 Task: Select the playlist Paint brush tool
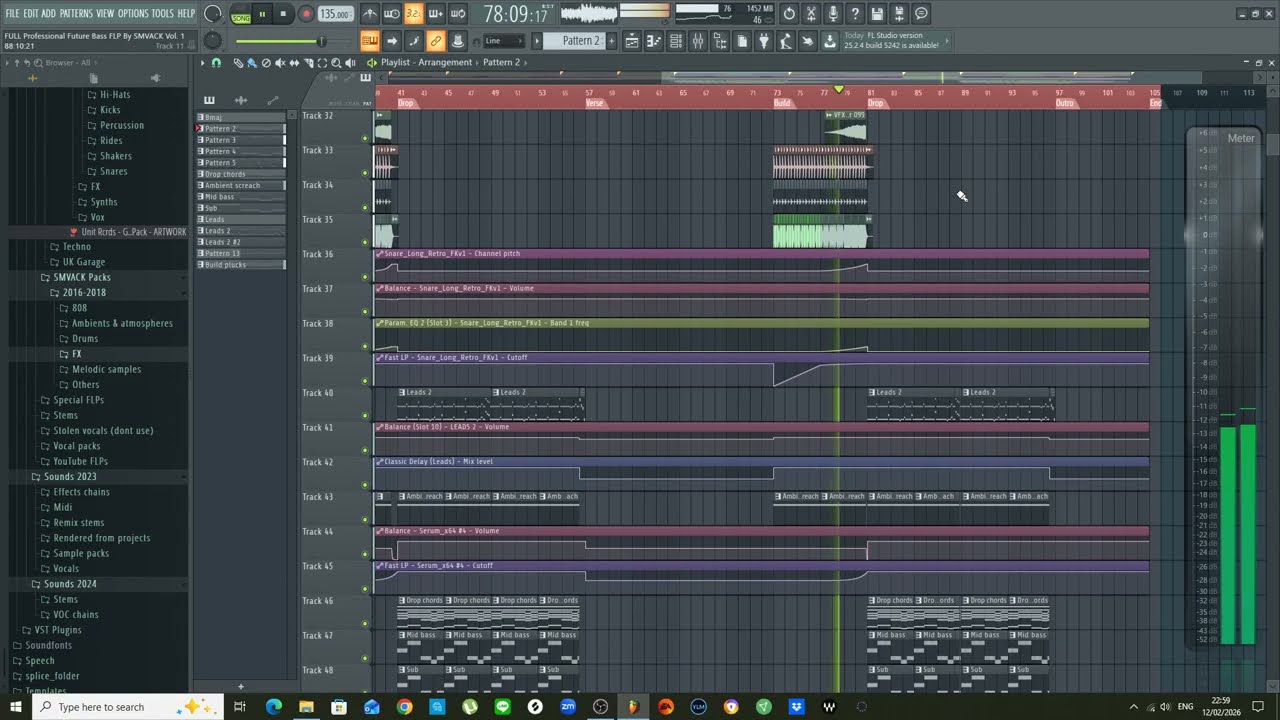point(252,63)
